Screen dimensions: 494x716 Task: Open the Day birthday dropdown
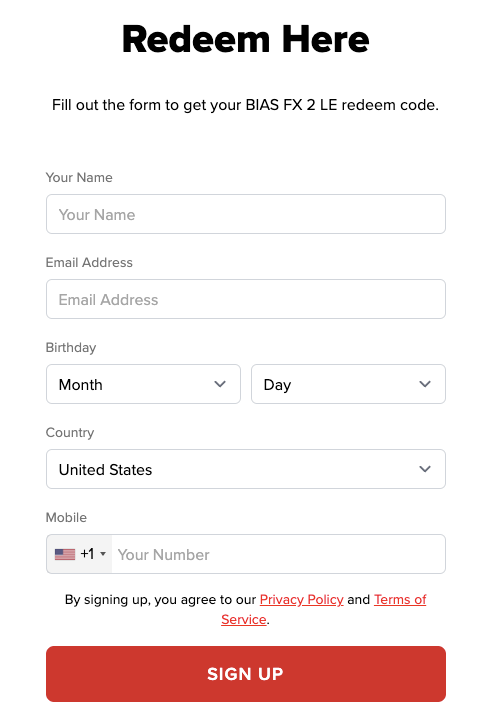[348, 384]
